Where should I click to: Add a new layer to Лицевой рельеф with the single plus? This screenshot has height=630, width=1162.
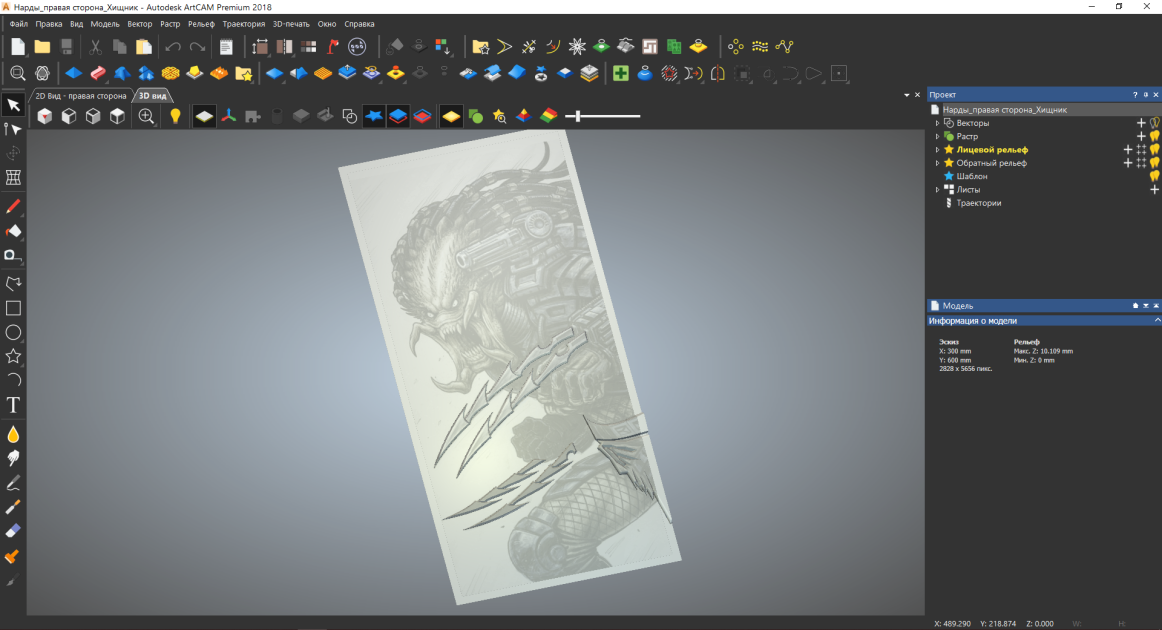pyautogui.click(x=1128, y=150)
